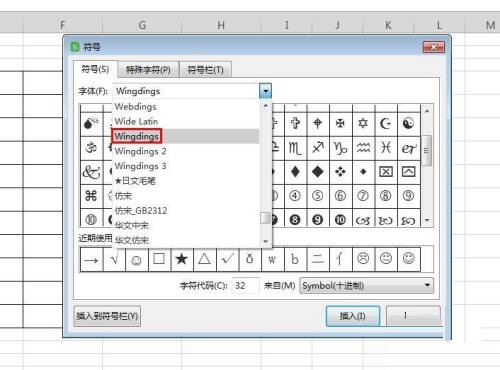Choose the circled number 7 symbol
500x370 pixels.
pos(363,196)
